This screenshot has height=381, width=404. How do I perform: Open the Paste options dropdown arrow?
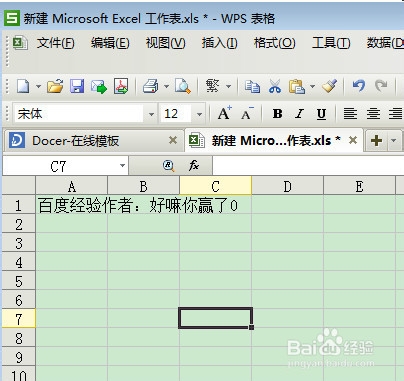pos(312,87)
